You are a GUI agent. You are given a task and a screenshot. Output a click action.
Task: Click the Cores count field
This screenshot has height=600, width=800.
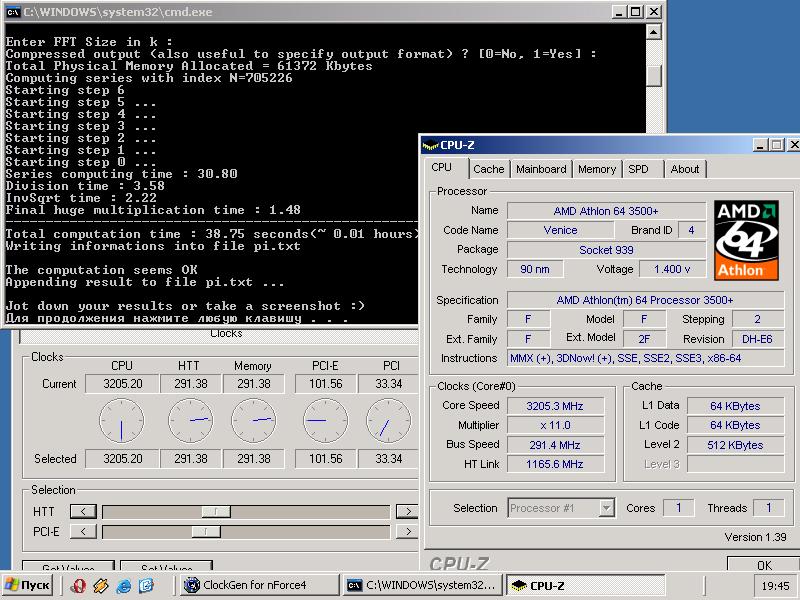pos(679,508)
